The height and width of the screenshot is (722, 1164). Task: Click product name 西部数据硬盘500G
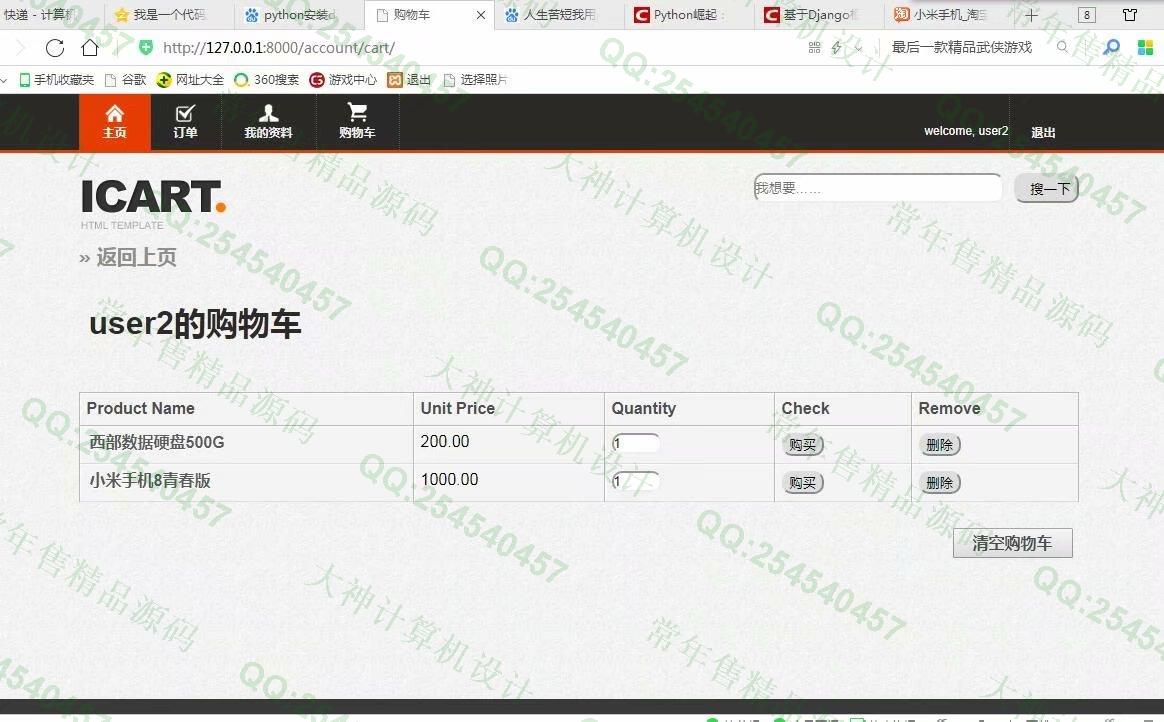(x=157, y=442)
